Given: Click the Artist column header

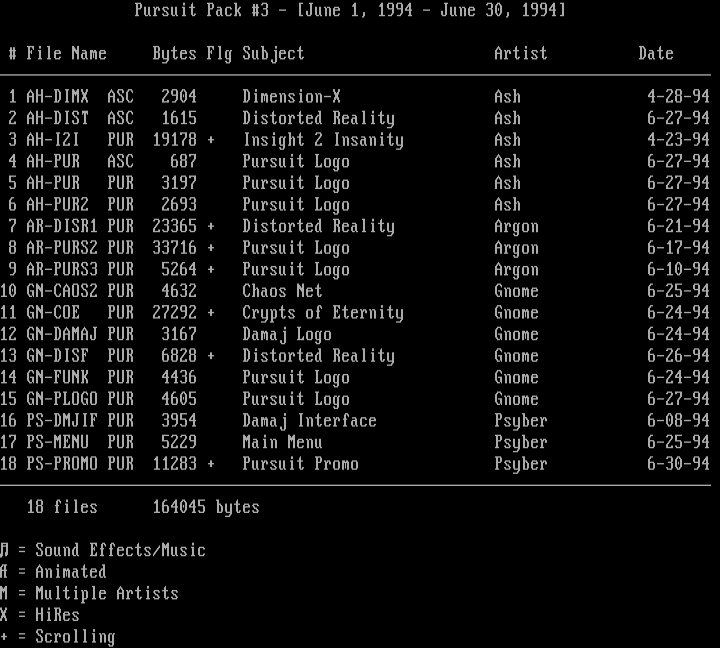Looking at the screenshot, I should point(520,53).
